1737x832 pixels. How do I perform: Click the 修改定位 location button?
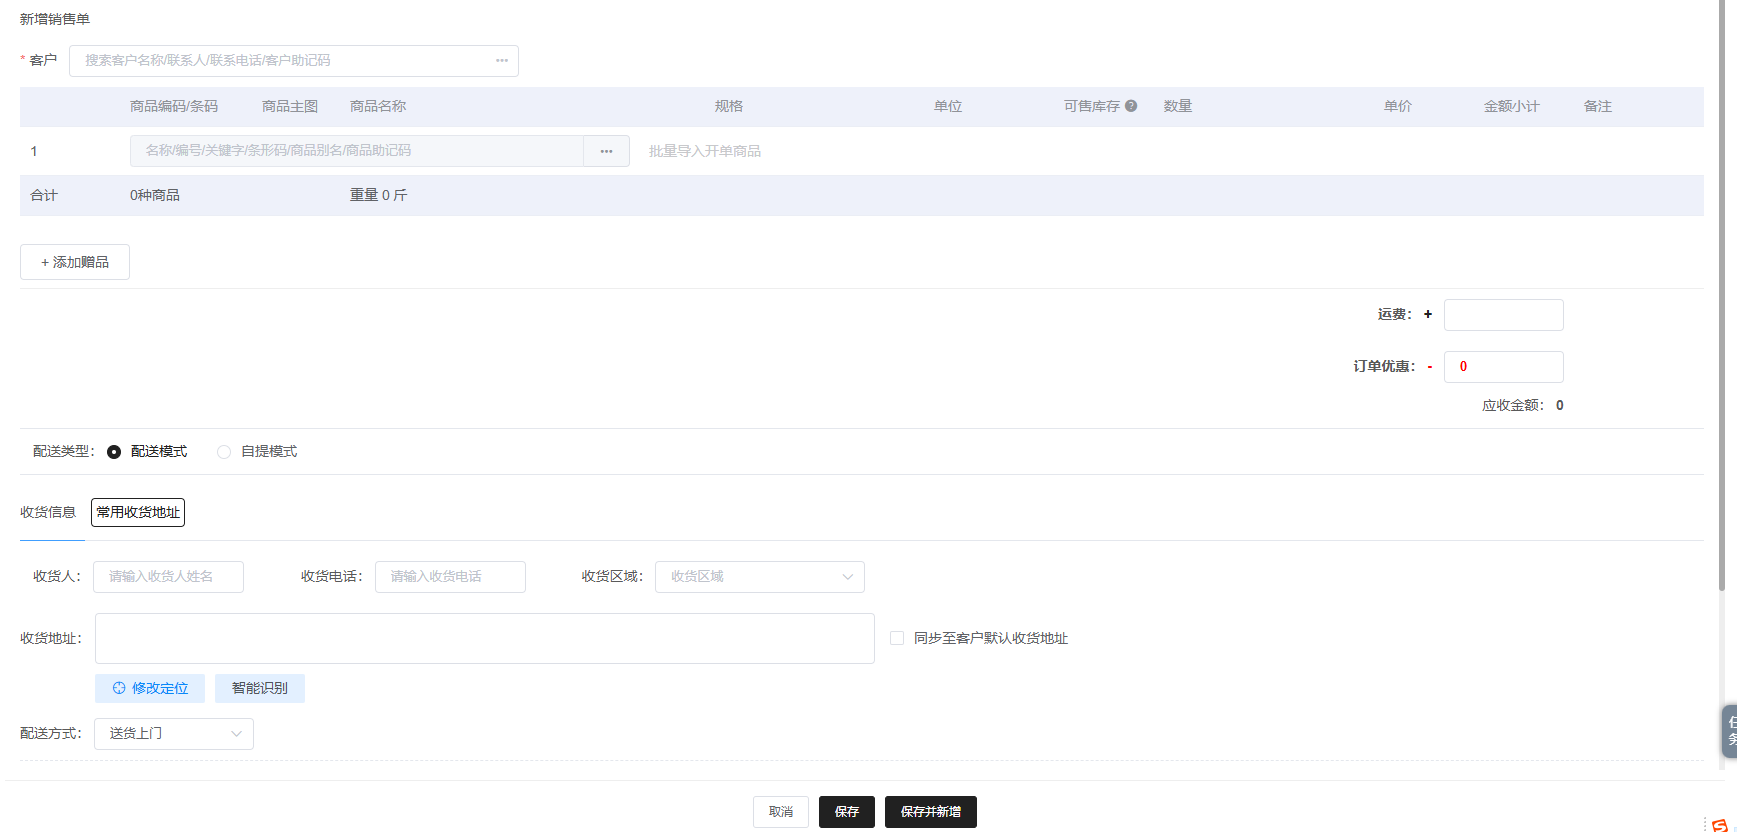pyautogui.click(x=150, y=688)
